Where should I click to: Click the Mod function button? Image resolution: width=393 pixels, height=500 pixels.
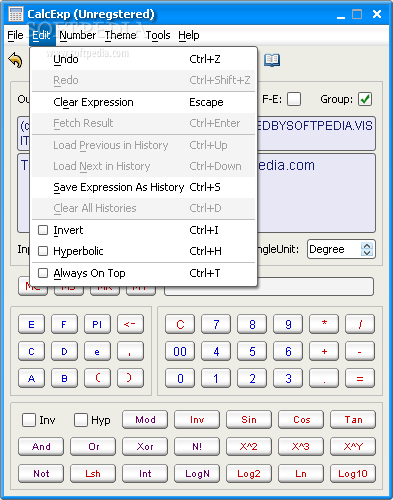[145, 420]
